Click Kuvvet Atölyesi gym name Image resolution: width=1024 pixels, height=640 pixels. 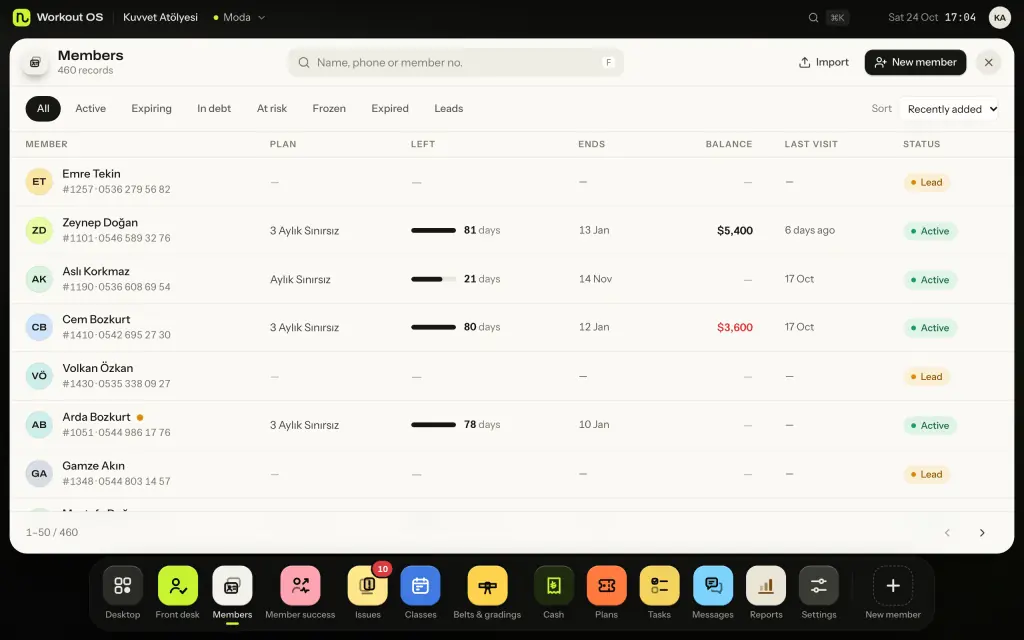[x=161, y=17]
